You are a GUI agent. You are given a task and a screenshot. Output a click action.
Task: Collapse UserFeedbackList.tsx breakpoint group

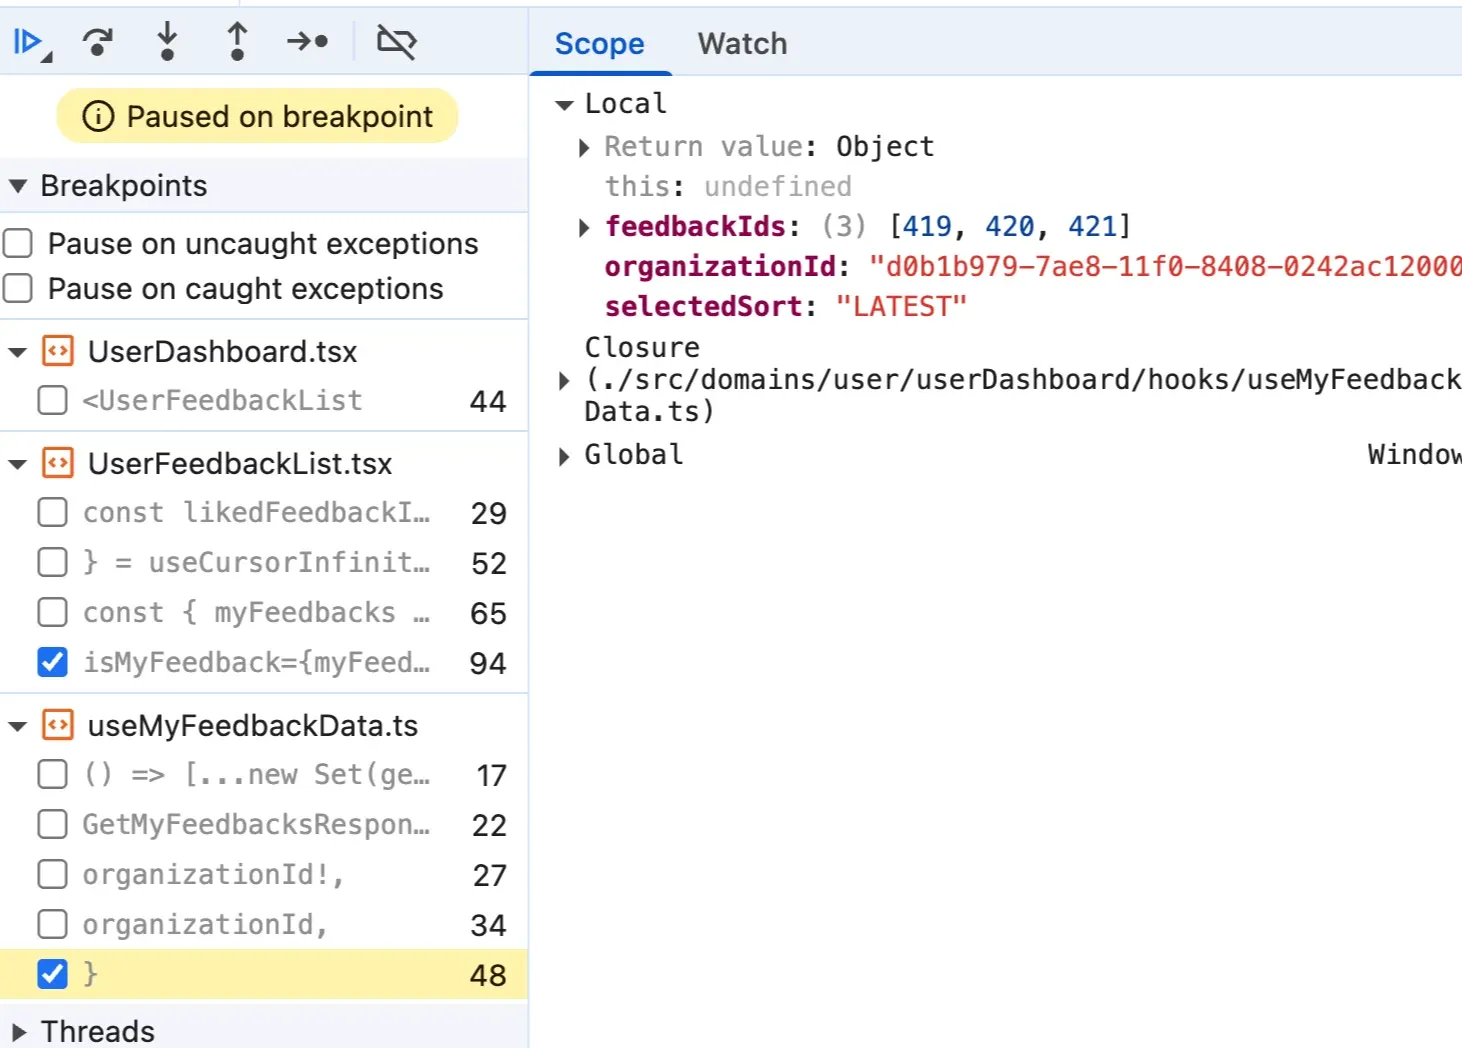coord(18,464)
